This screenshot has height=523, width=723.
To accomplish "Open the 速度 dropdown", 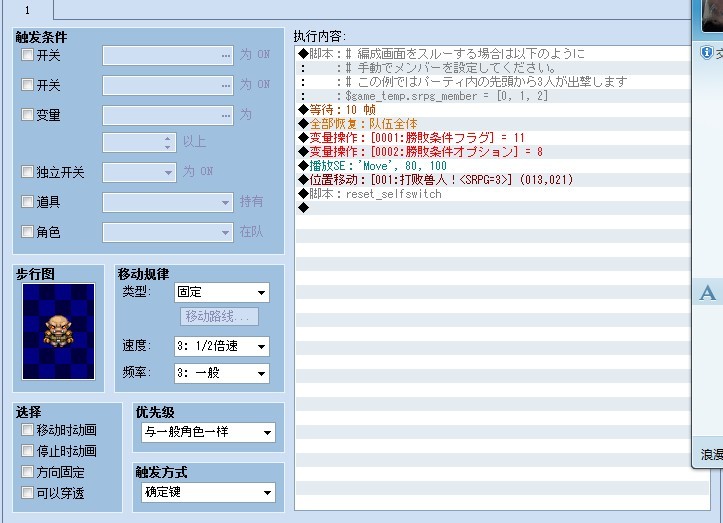I will pos(222,346).
